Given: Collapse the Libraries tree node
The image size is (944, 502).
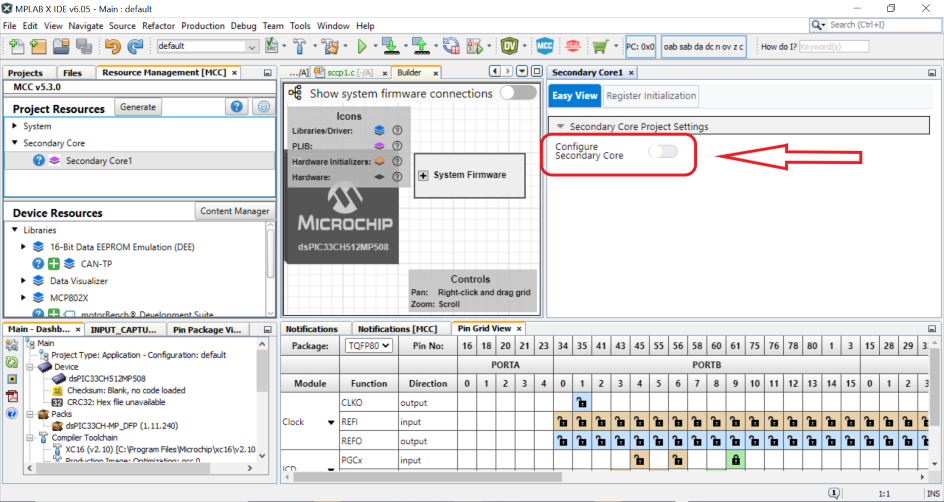Looking at the screenshot, I should tap(15, 230).
